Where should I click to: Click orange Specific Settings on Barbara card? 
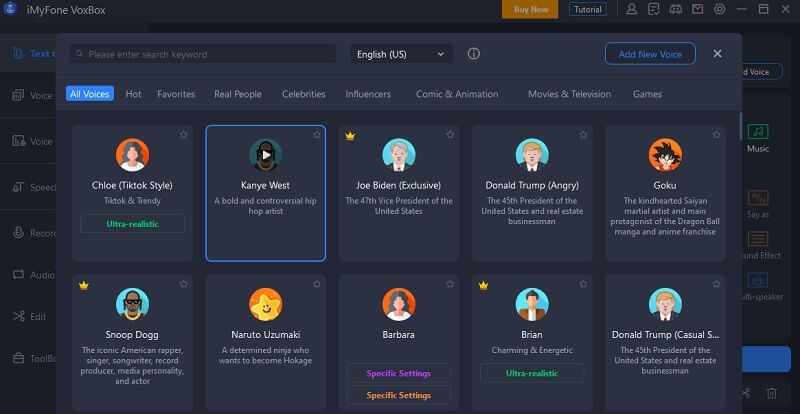tap(398, 395)
